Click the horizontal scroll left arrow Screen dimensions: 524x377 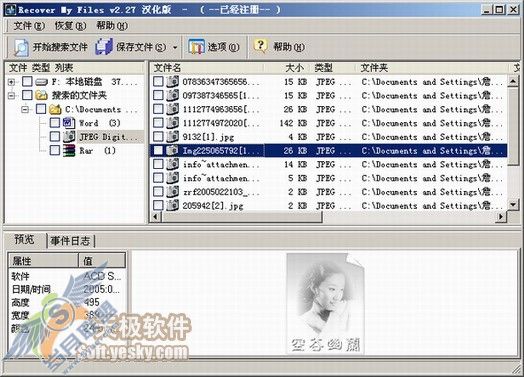[155, 217]
